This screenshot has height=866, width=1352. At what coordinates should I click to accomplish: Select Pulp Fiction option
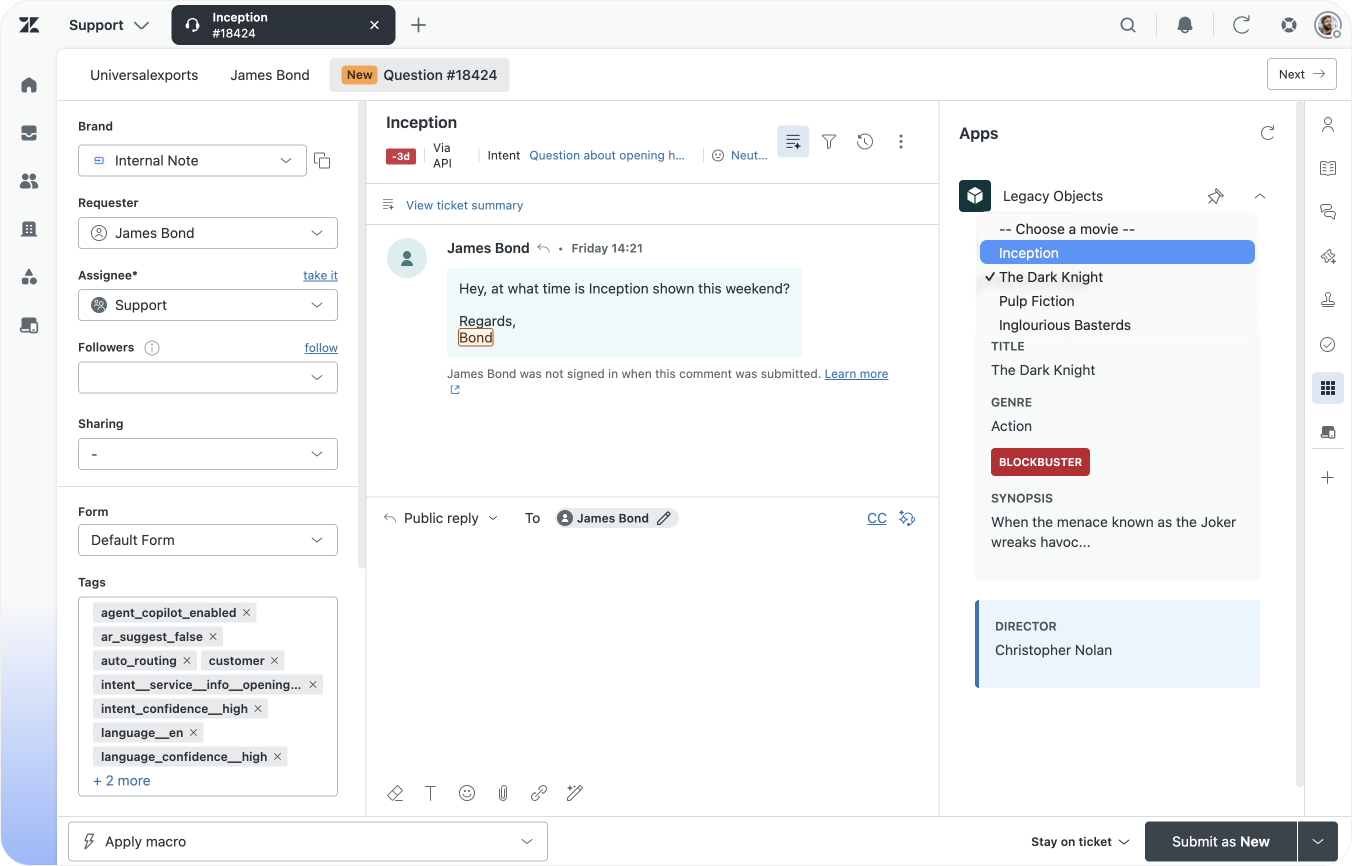coord(1117,301)
